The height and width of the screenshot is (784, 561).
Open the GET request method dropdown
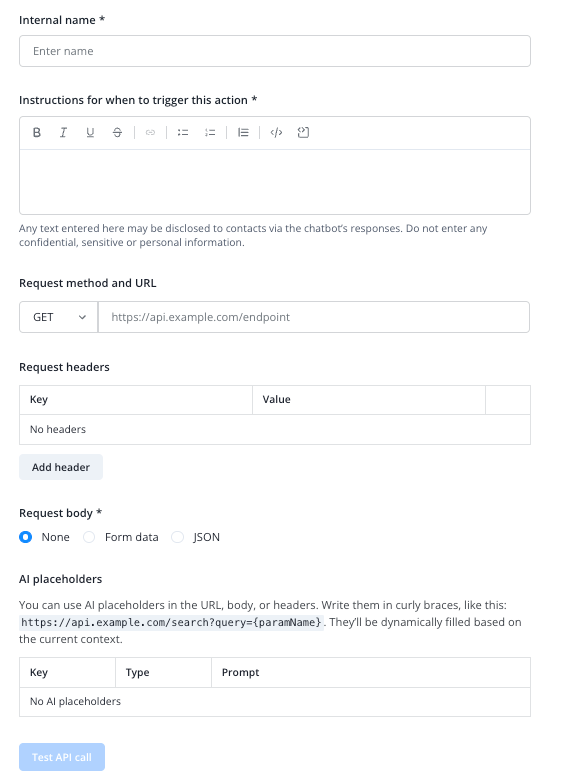pos(58,317)
